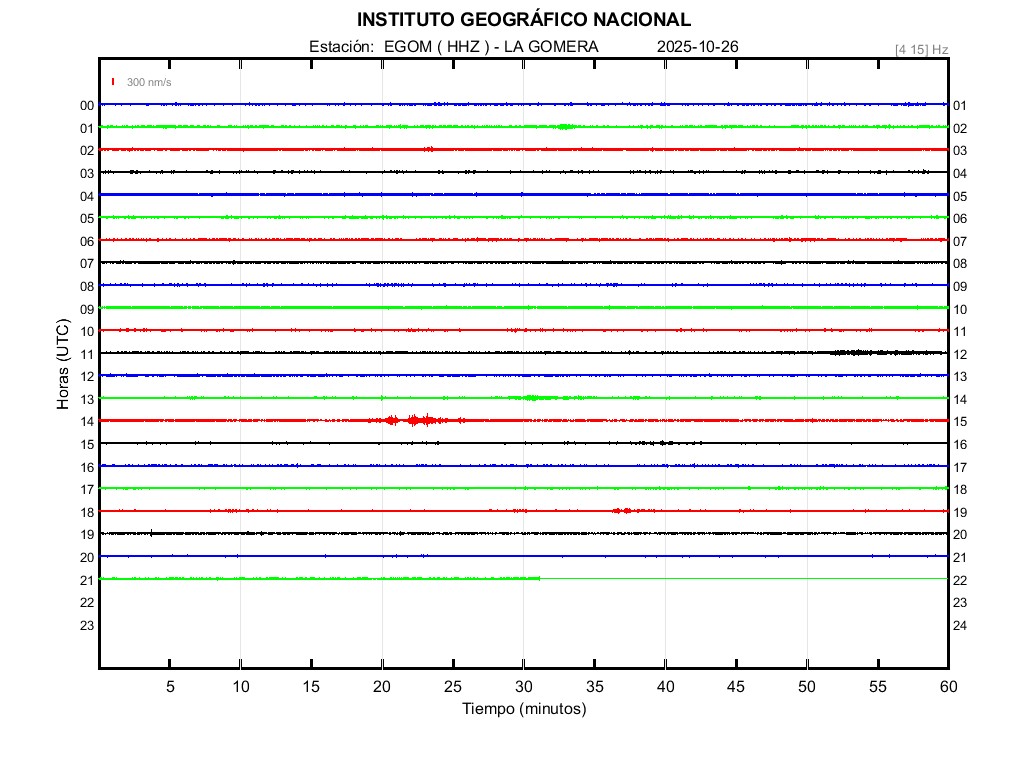Image resolution: width=1024 pixels, height=768 pixels.
Task: Click where the hour 21 green trace data ends
Action: point(540,578)
